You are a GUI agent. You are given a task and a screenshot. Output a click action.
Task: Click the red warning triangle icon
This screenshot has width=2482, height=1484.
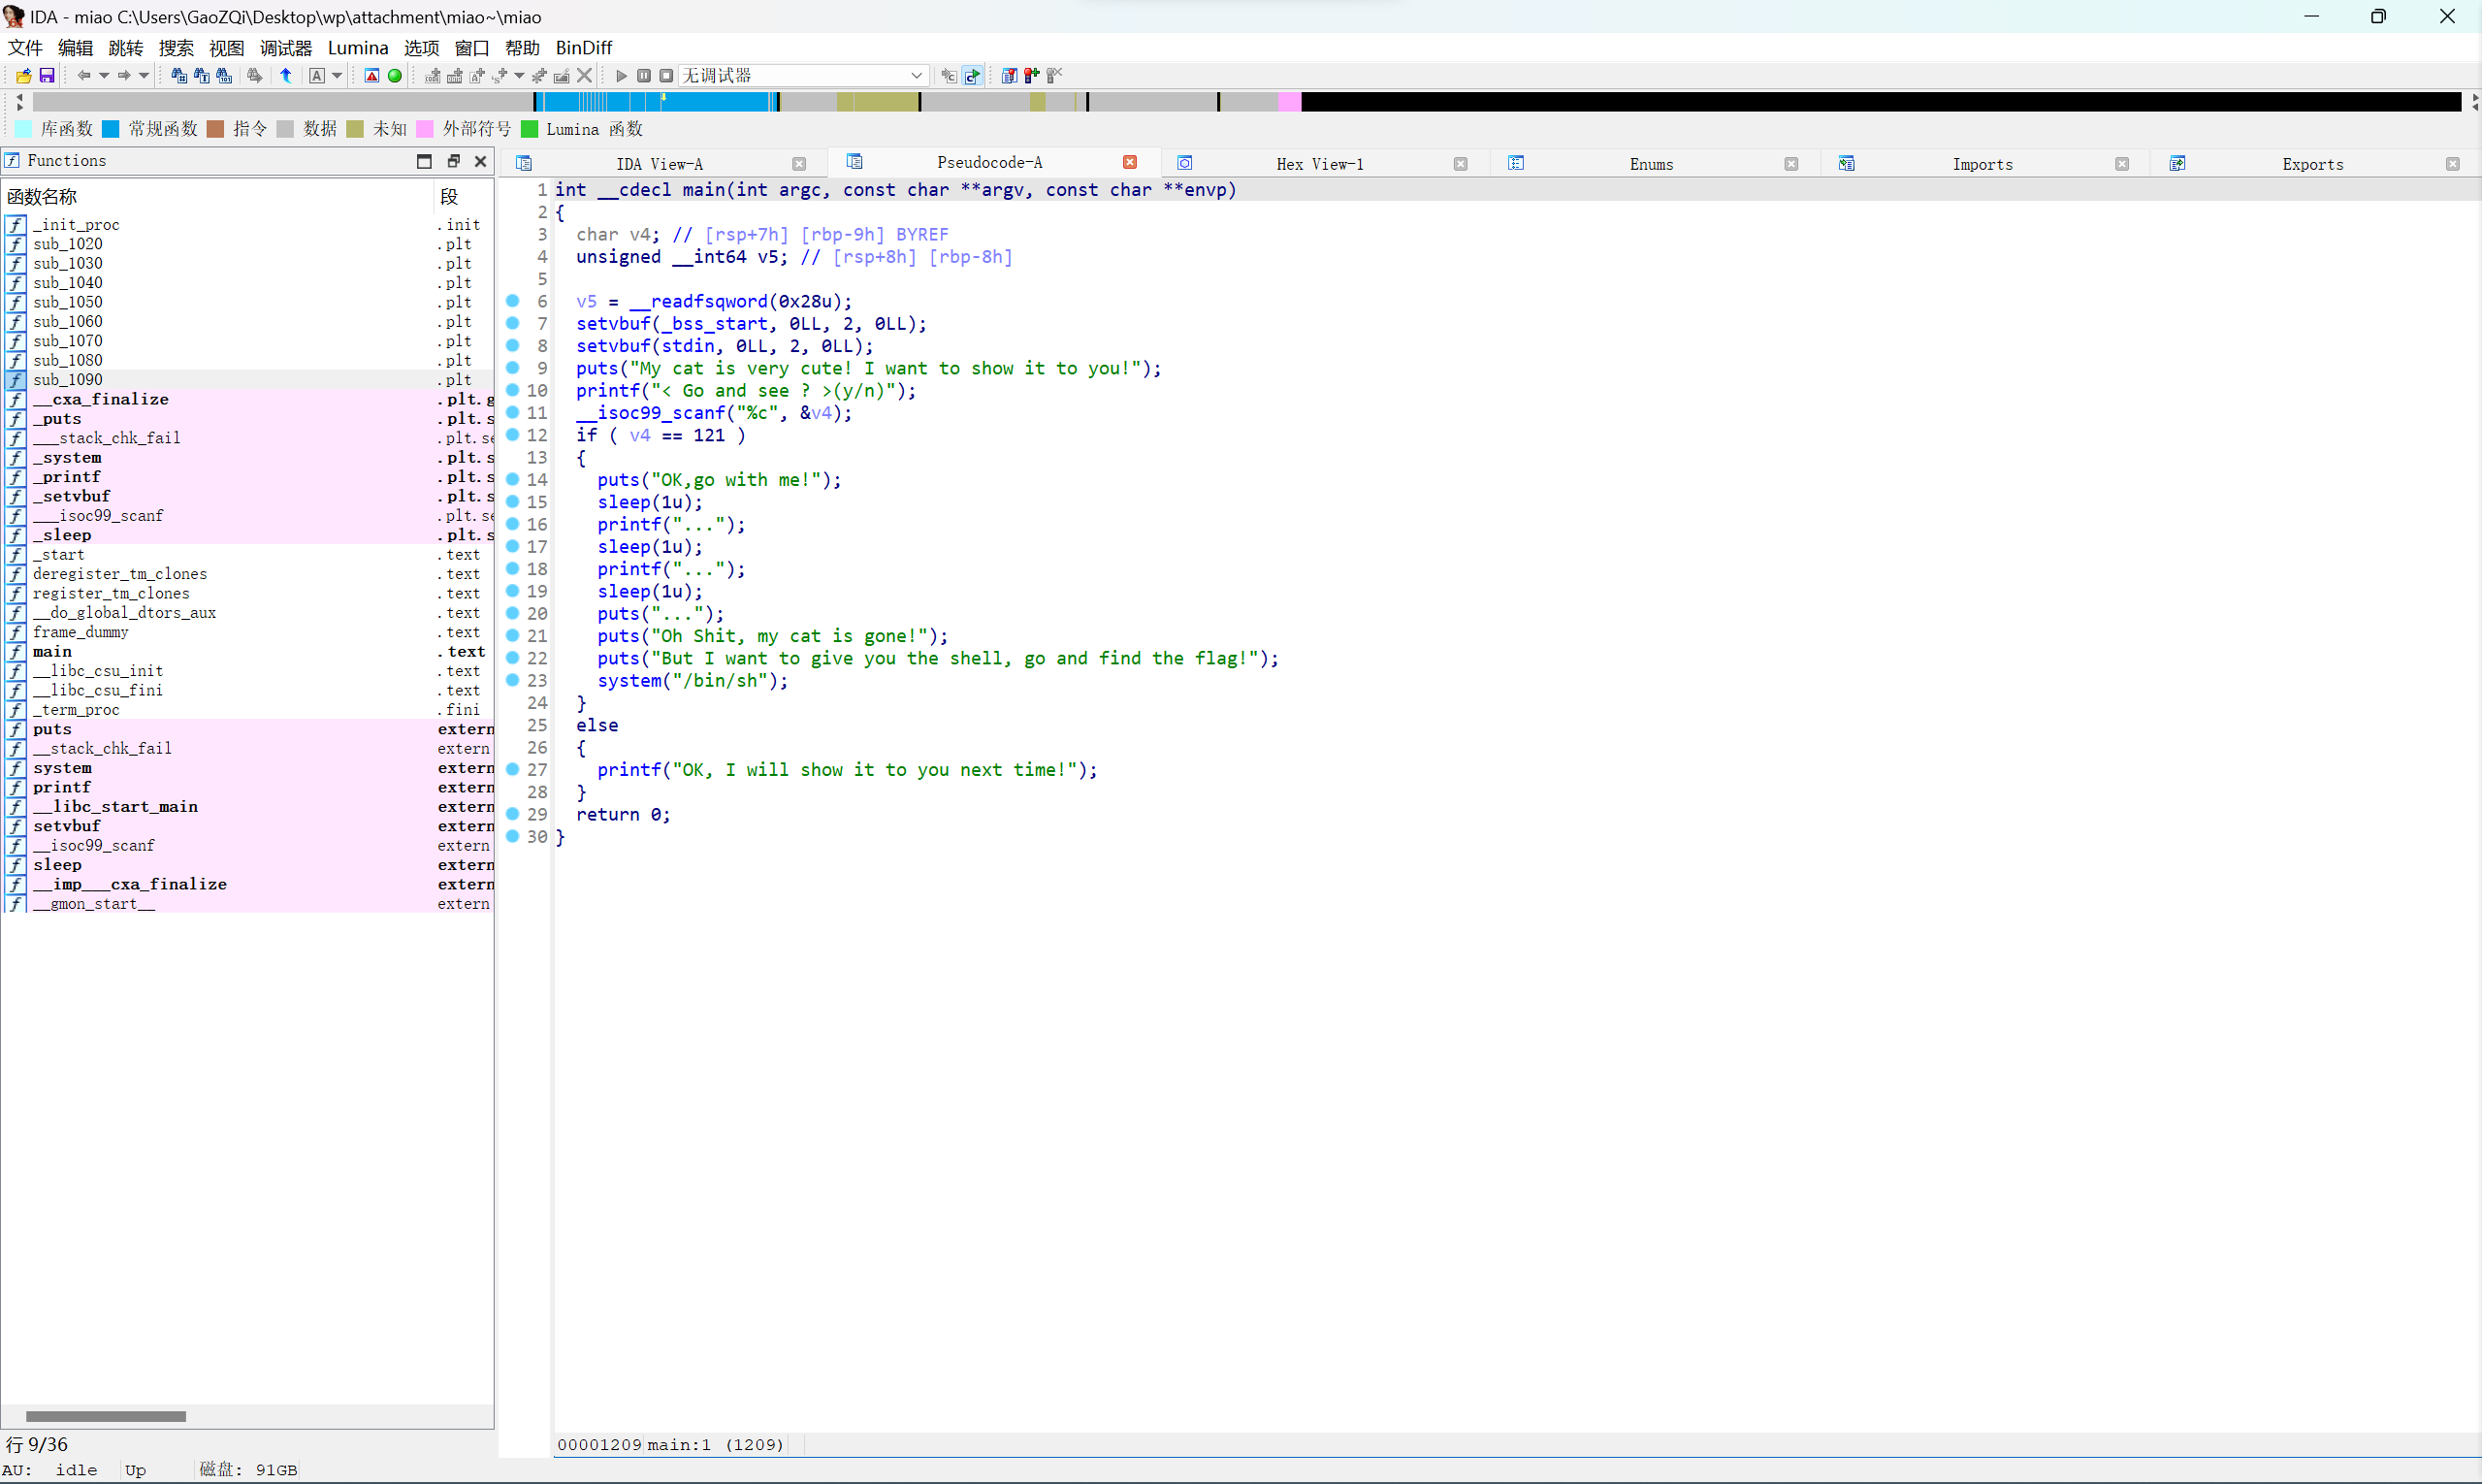[372, 76]
